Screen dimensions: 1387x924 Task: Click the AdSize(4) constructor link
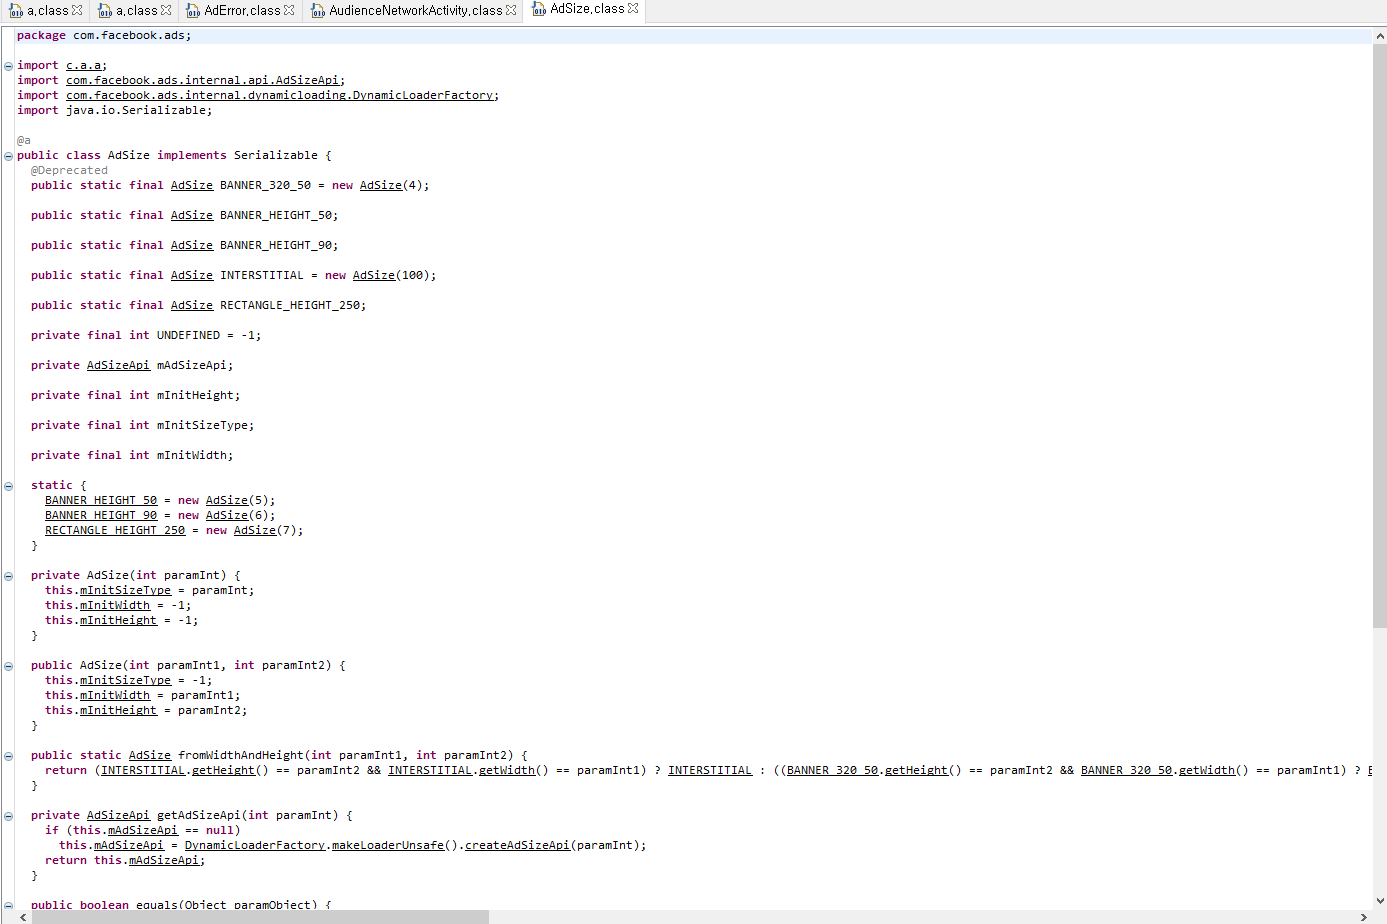point(381,186)
